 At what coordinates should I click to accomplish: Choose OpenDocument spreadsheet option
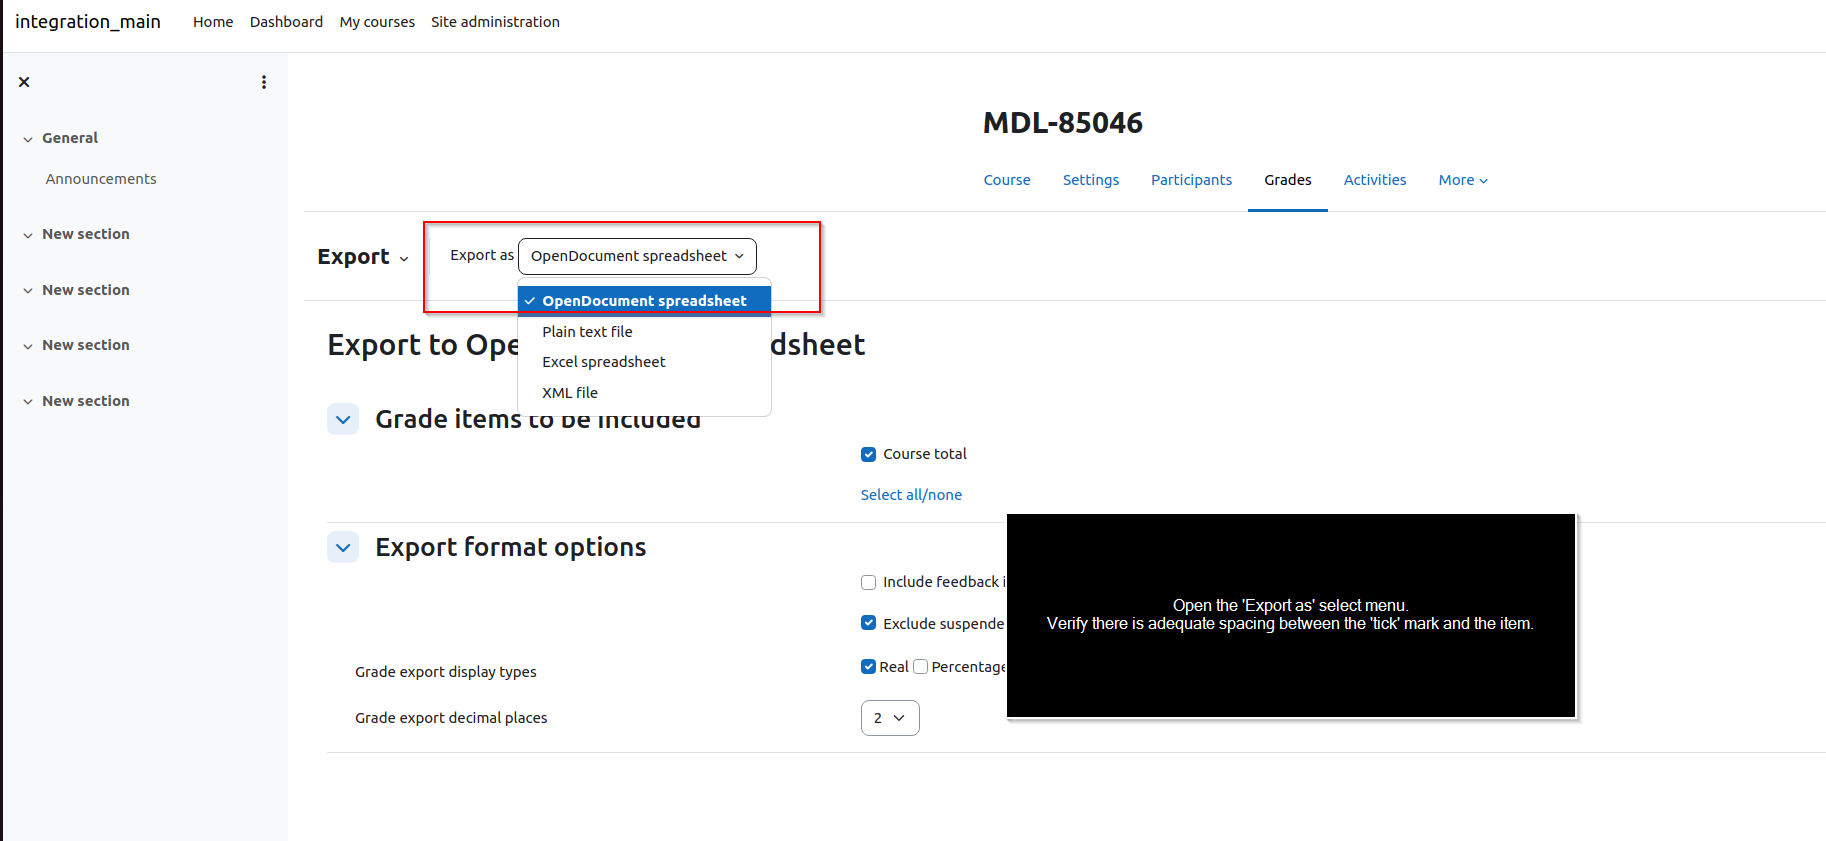click(x=644, y=301)
